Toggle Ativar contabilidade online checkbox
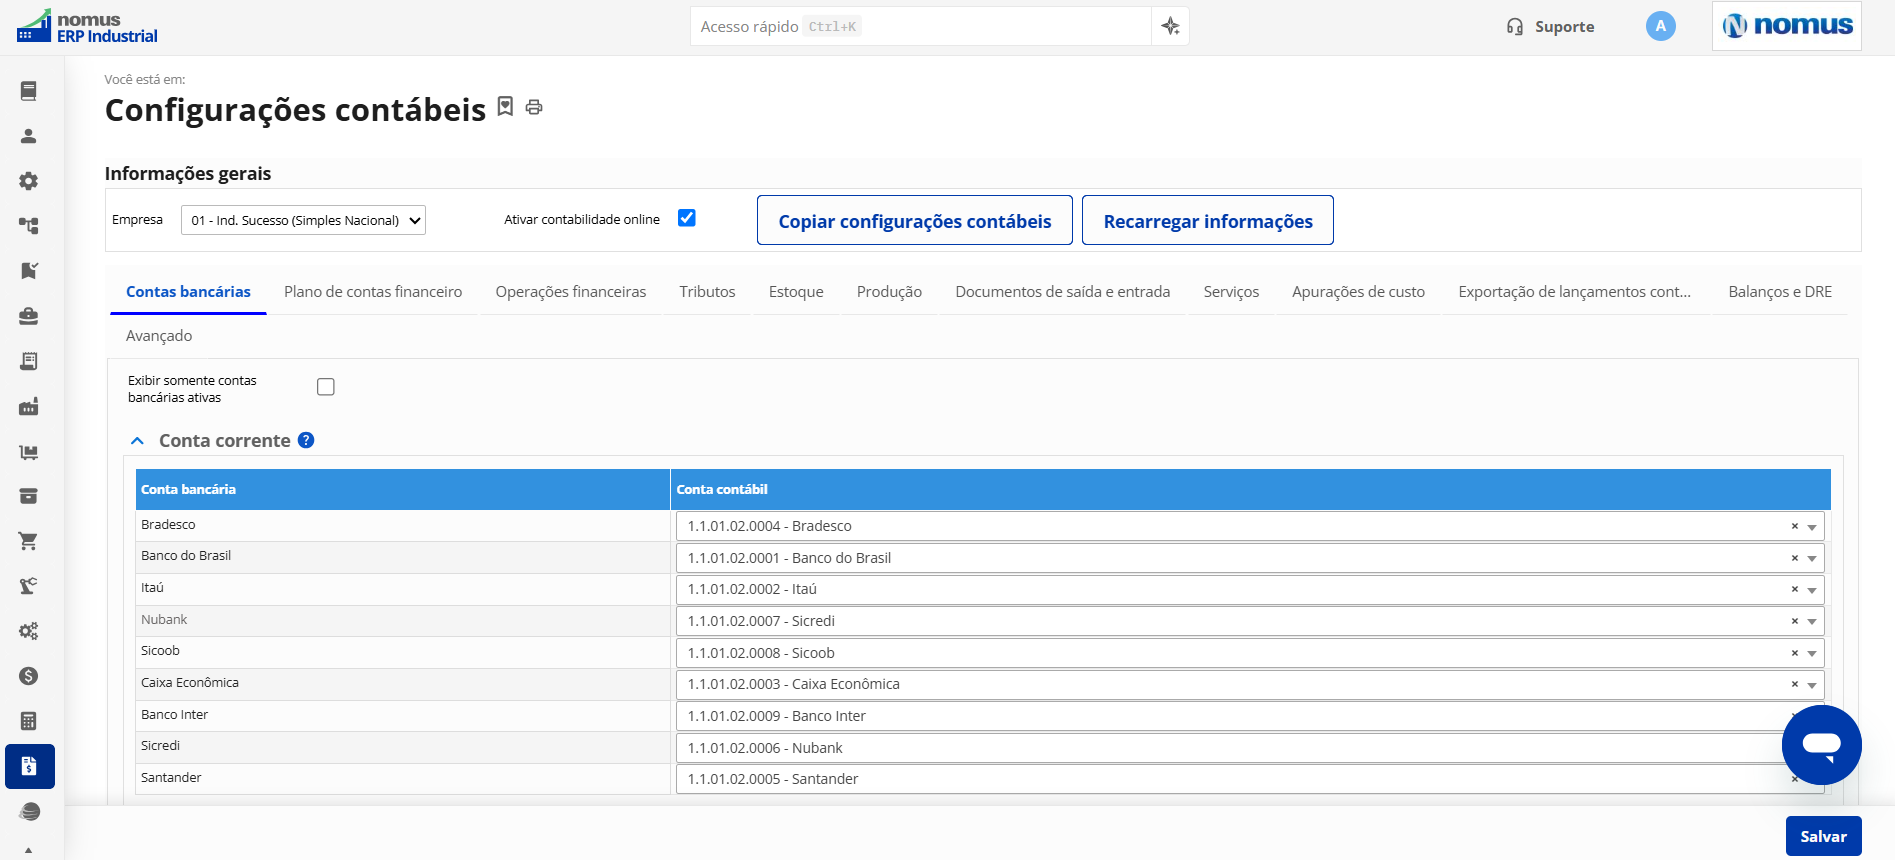The width and height of the screenshot is (1895, 860). click(686, 218)
